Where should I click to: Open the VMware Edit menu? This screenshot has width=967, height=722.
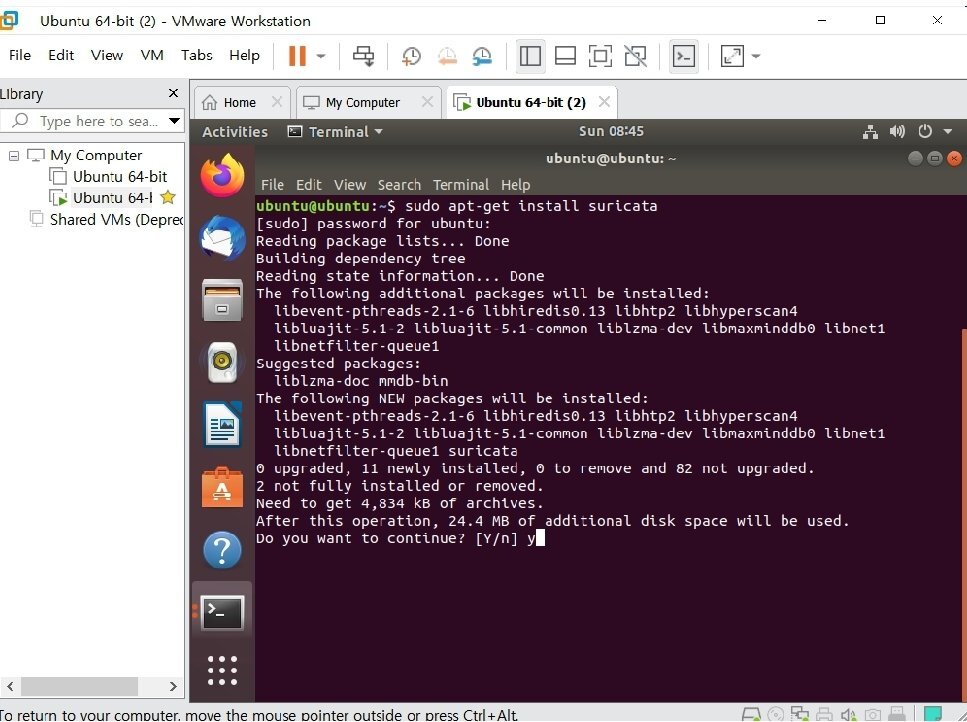click(61, 55)
